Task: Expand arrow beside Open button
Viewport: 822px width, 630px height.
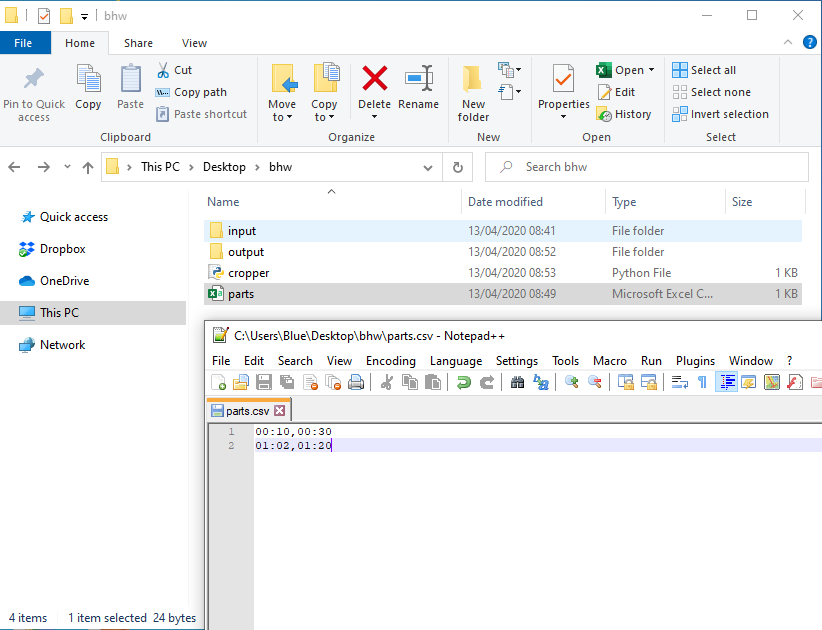Action: (x=652, y=70)
